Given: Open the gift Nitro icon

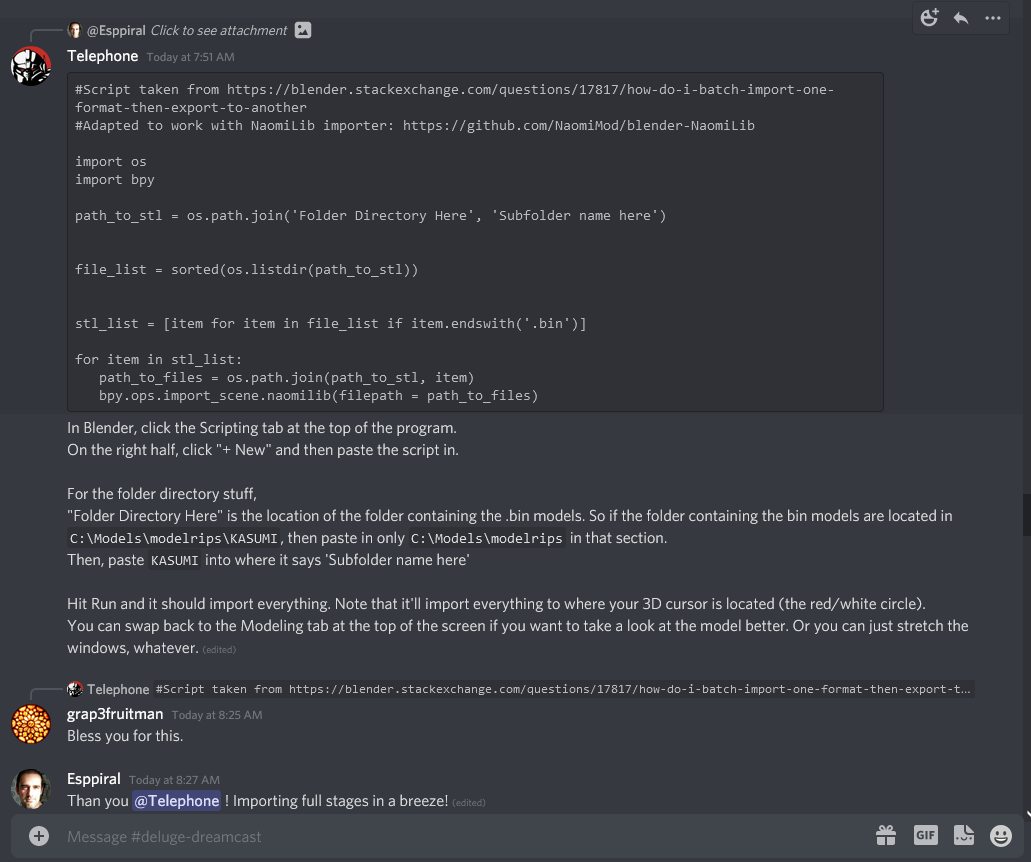Looking at the screenshot, I should click(886, 836).
